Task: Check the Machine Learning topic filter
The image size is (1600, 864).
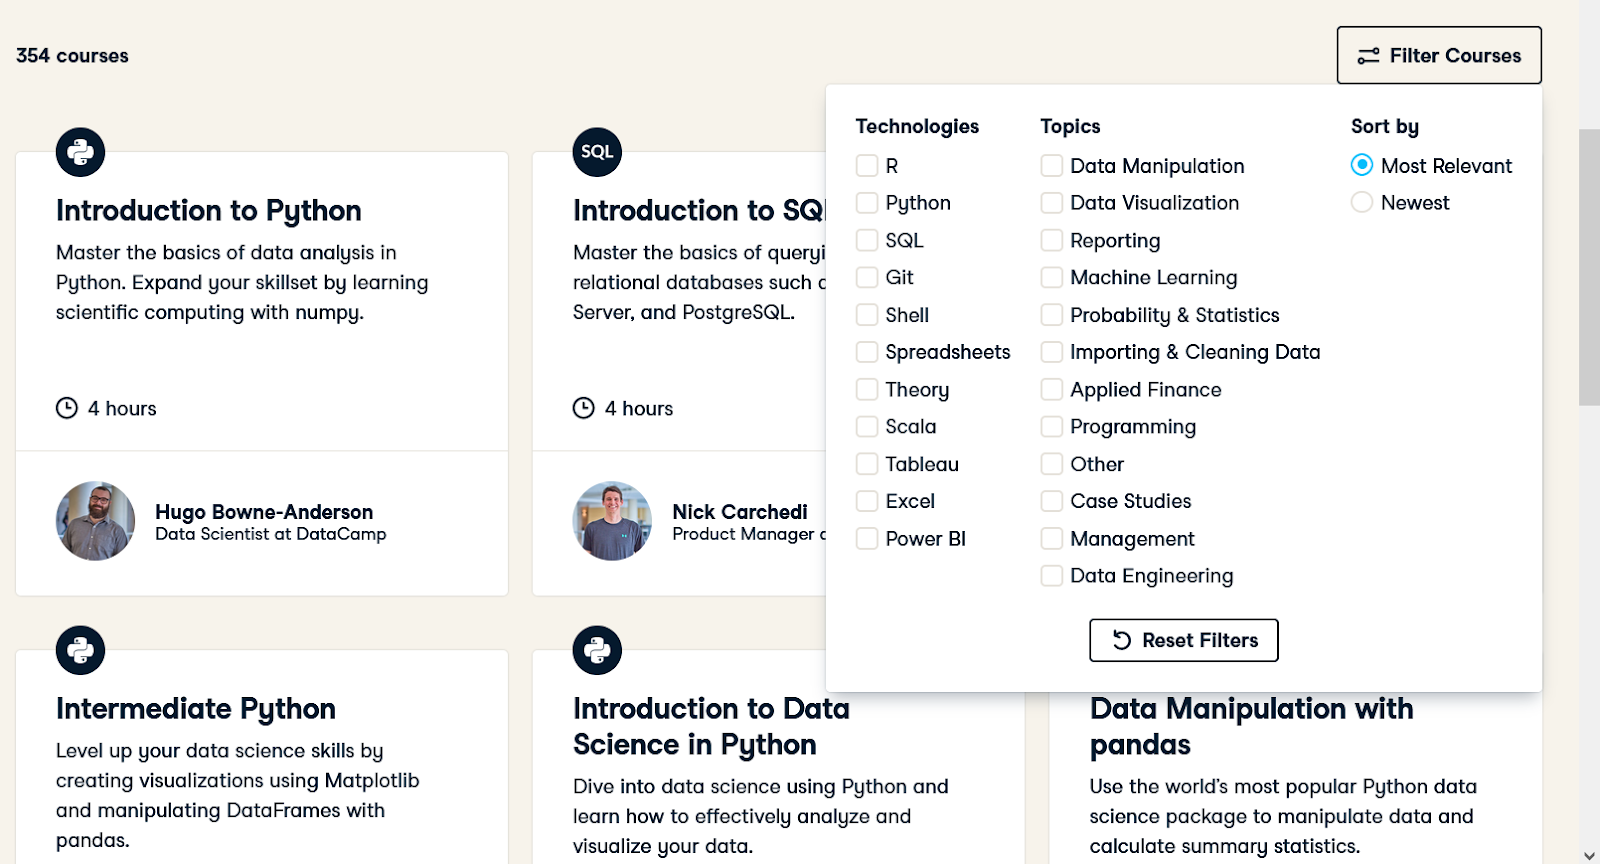Action: (x=1052, y=278)
